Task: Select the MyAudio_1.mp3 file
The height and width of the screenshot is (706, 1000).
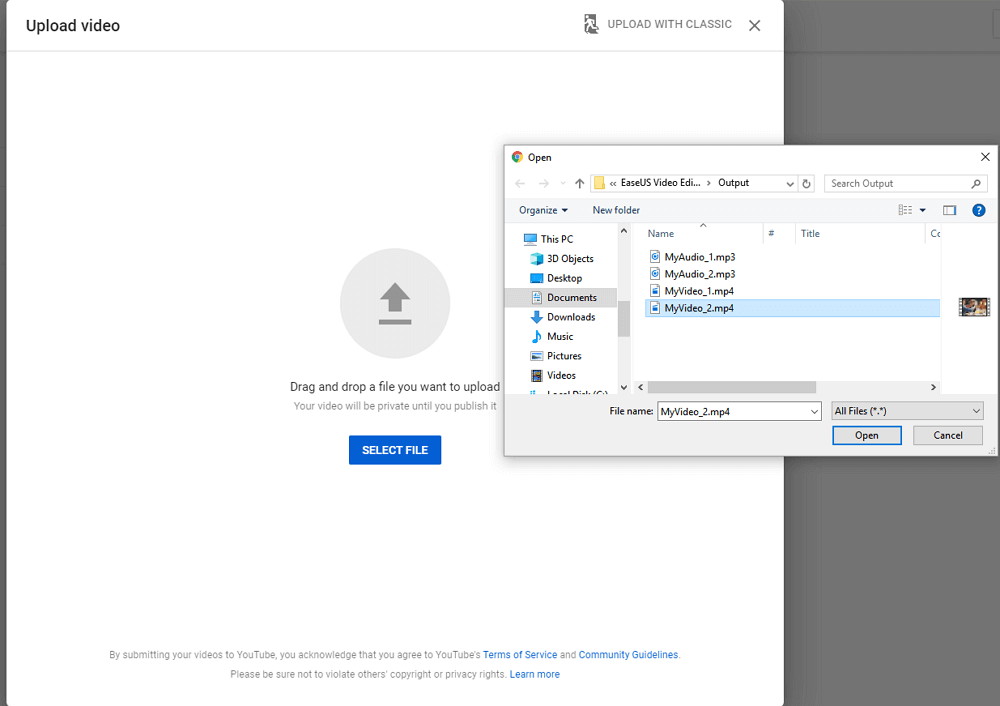Action: (x=699, y=257)
